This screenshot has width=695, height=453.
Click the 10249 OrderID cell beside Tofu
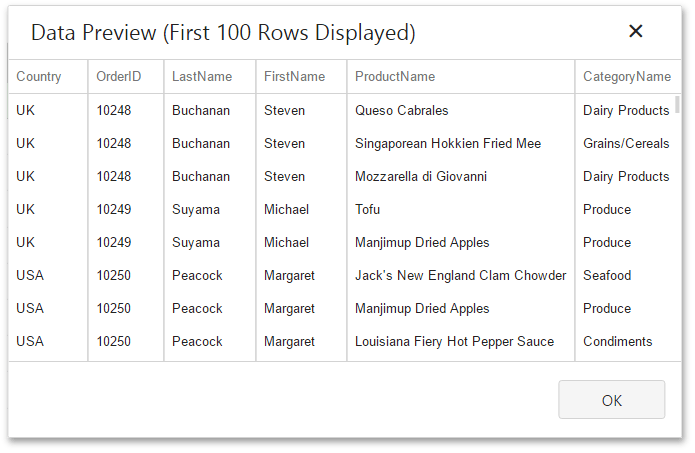[x=114, y=210]
